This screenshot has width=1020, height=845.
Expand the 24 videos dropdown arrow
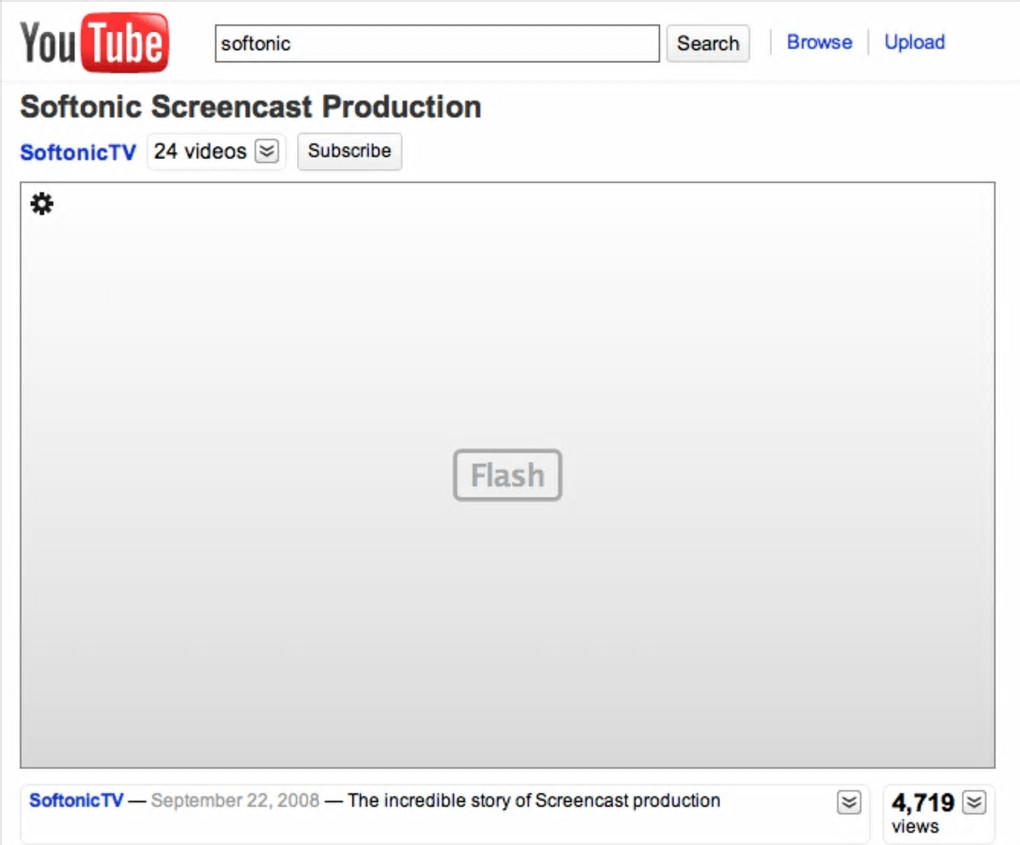point(267,152)
